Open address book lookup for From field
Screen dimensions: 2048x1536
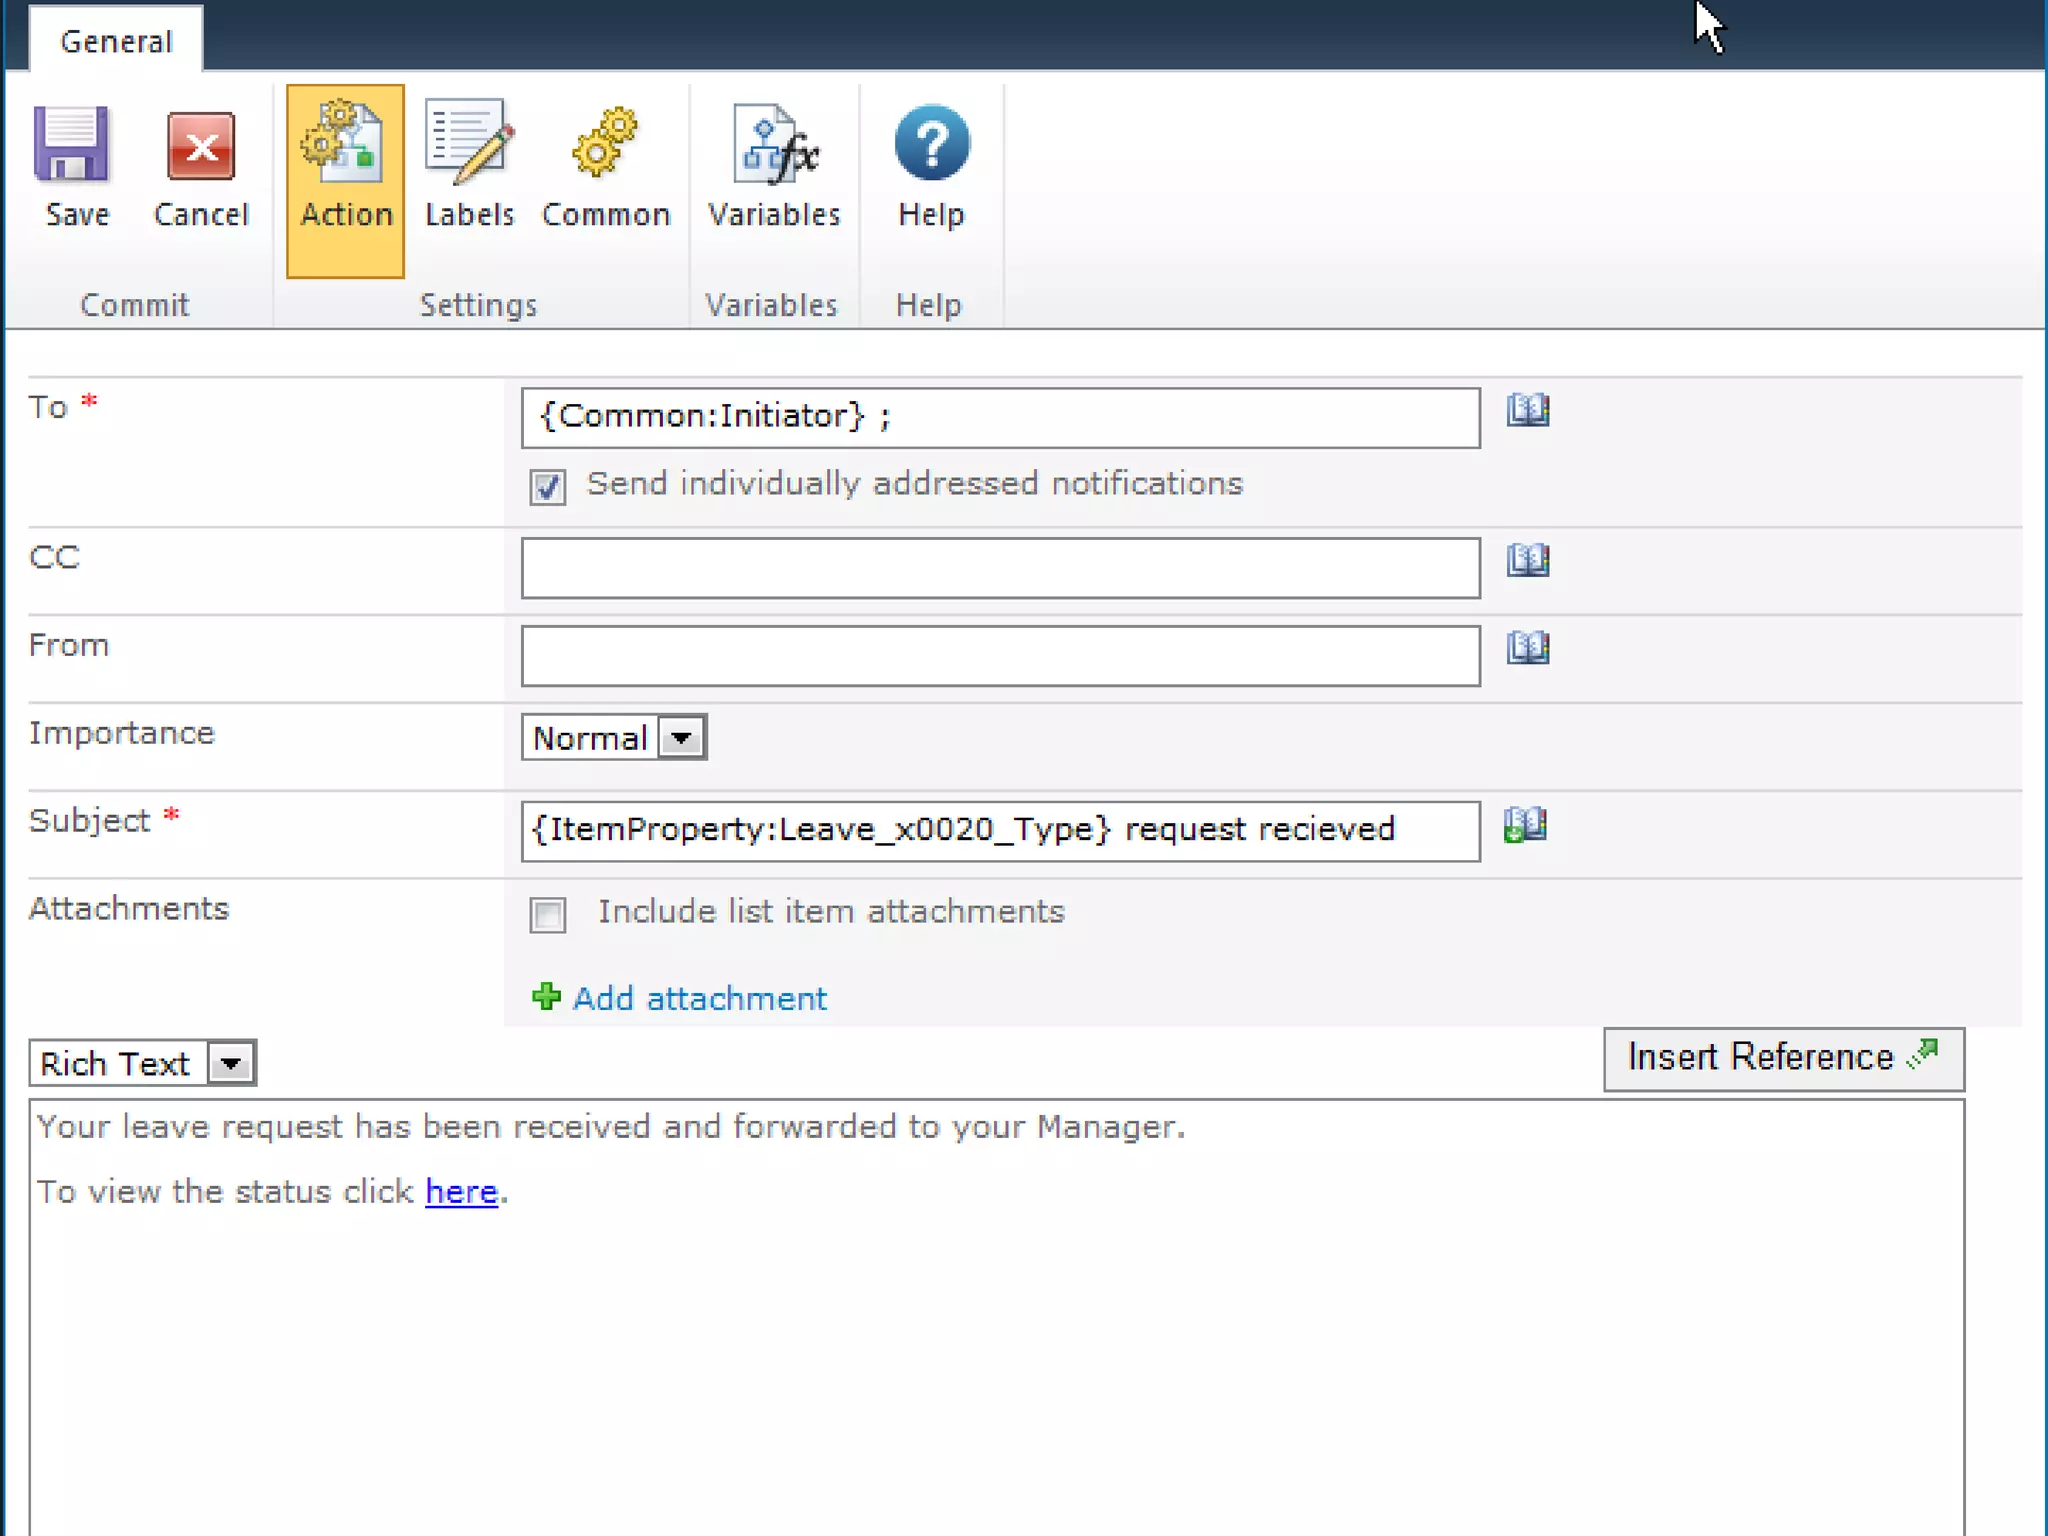pyautogui.click(x=1527, y=648)
